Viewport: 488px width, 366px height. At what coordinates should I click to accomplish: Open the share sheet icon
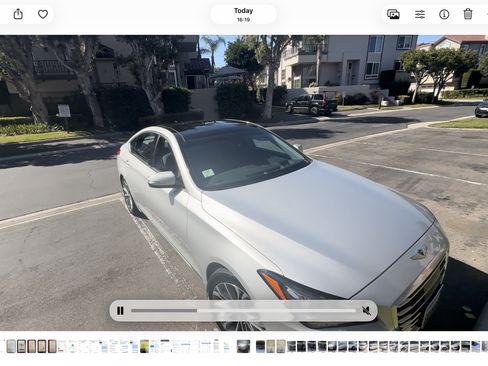pyautogui.click(x=18, y=14)
